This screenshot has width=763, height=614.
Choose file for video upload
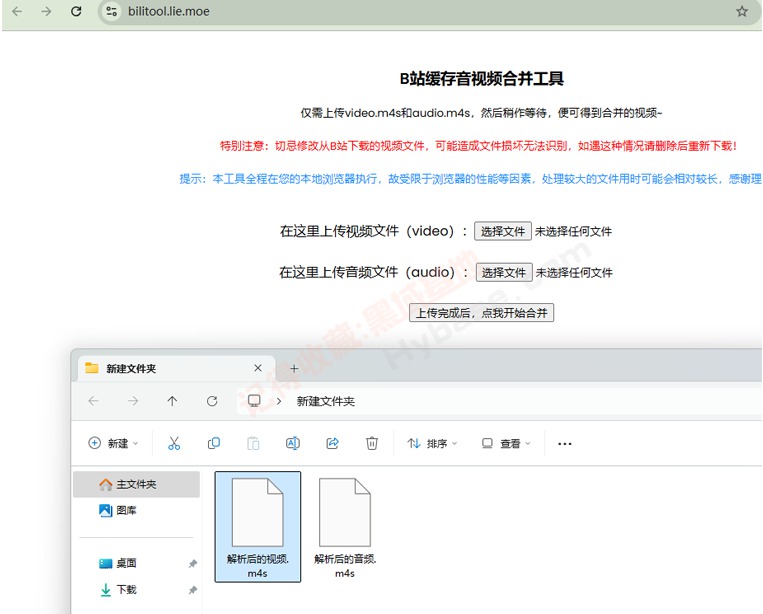point(503,232)
